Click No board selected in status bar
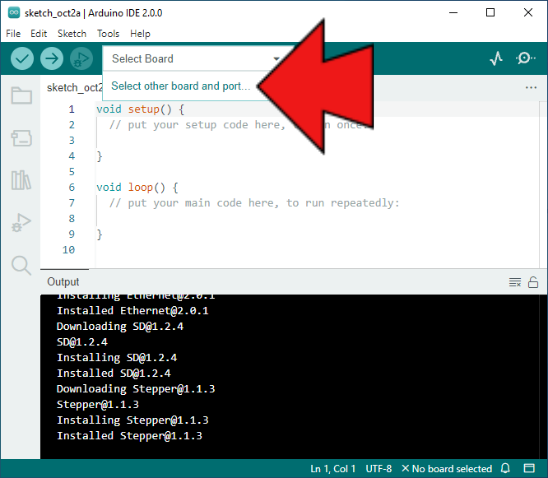 point(447,469)
